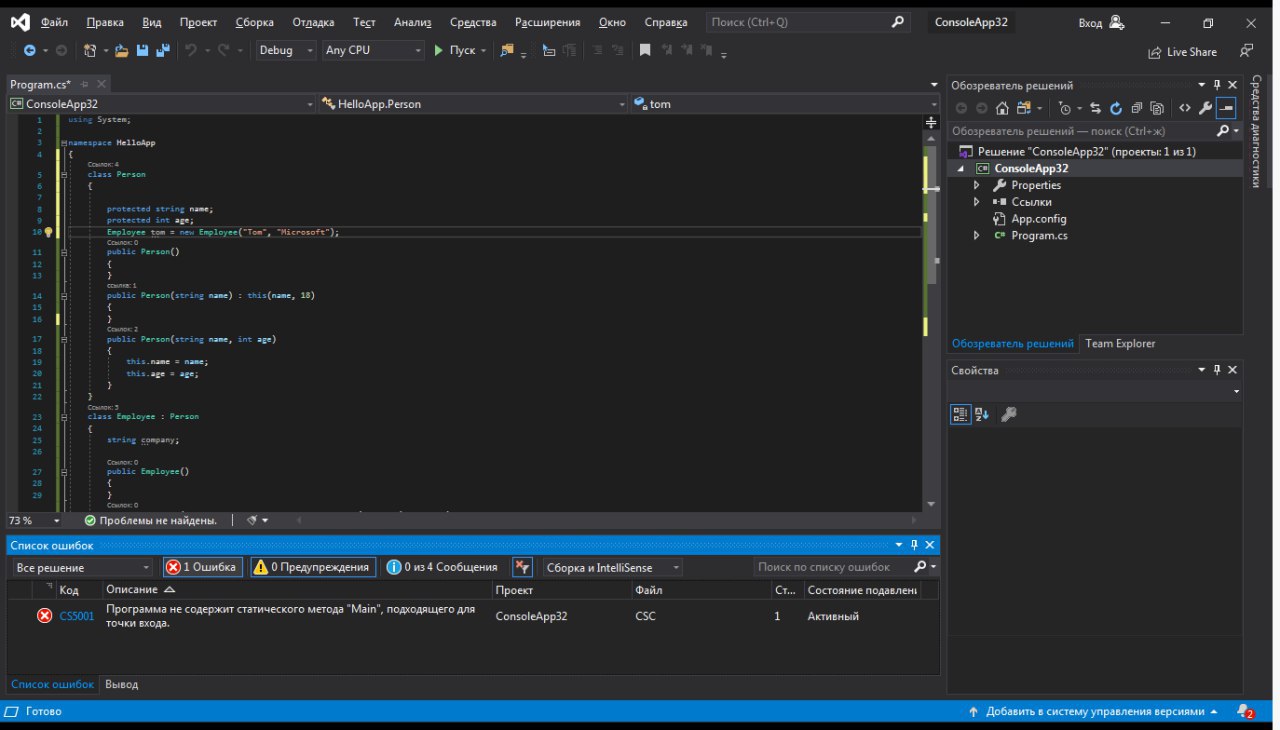
Task: Click the Collapse All icon in Solution Explorer
Action: [1137, 108]
